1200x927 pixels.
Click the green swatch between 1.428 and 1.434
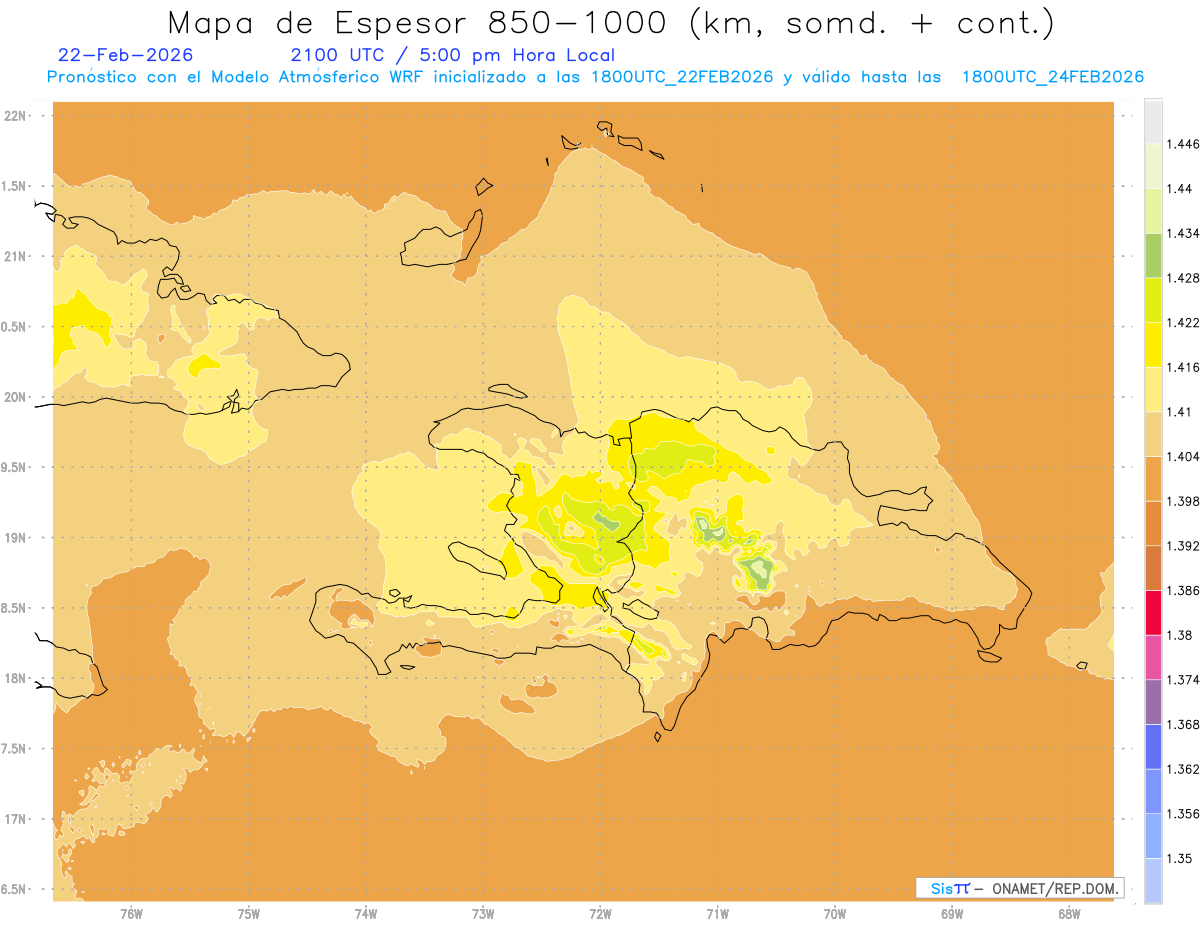coord(1153,255)
